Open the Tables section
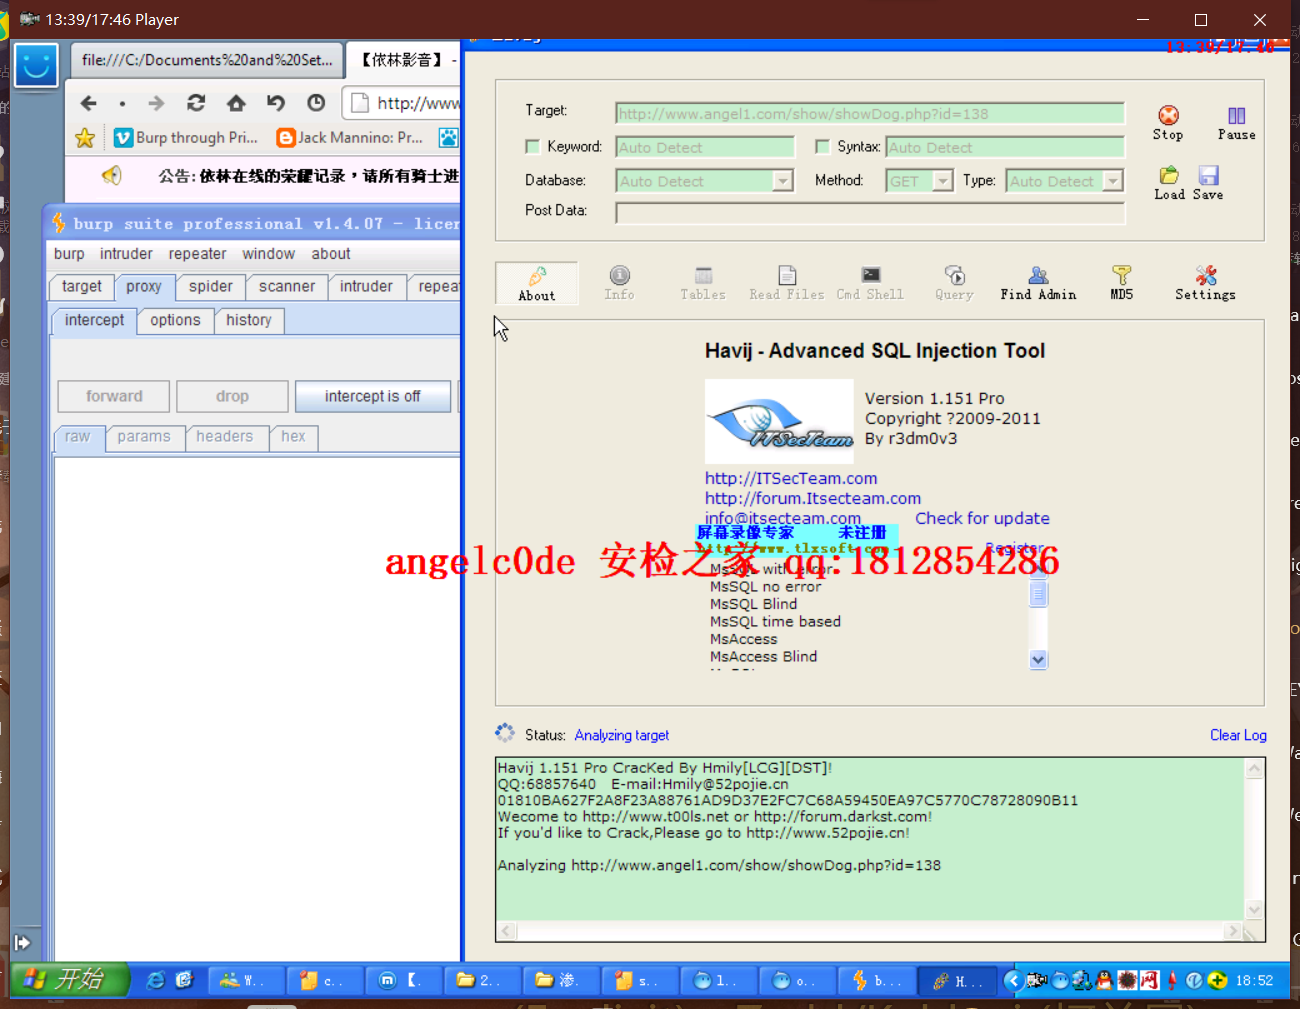Viewport: 1300px width, 1009px height. (703, 283)
